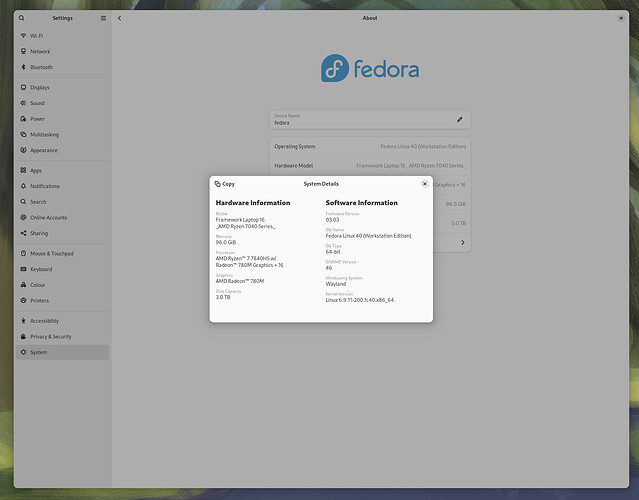
Task: Click the System gear icon in sidebar
Action: (x=23, y=352)
